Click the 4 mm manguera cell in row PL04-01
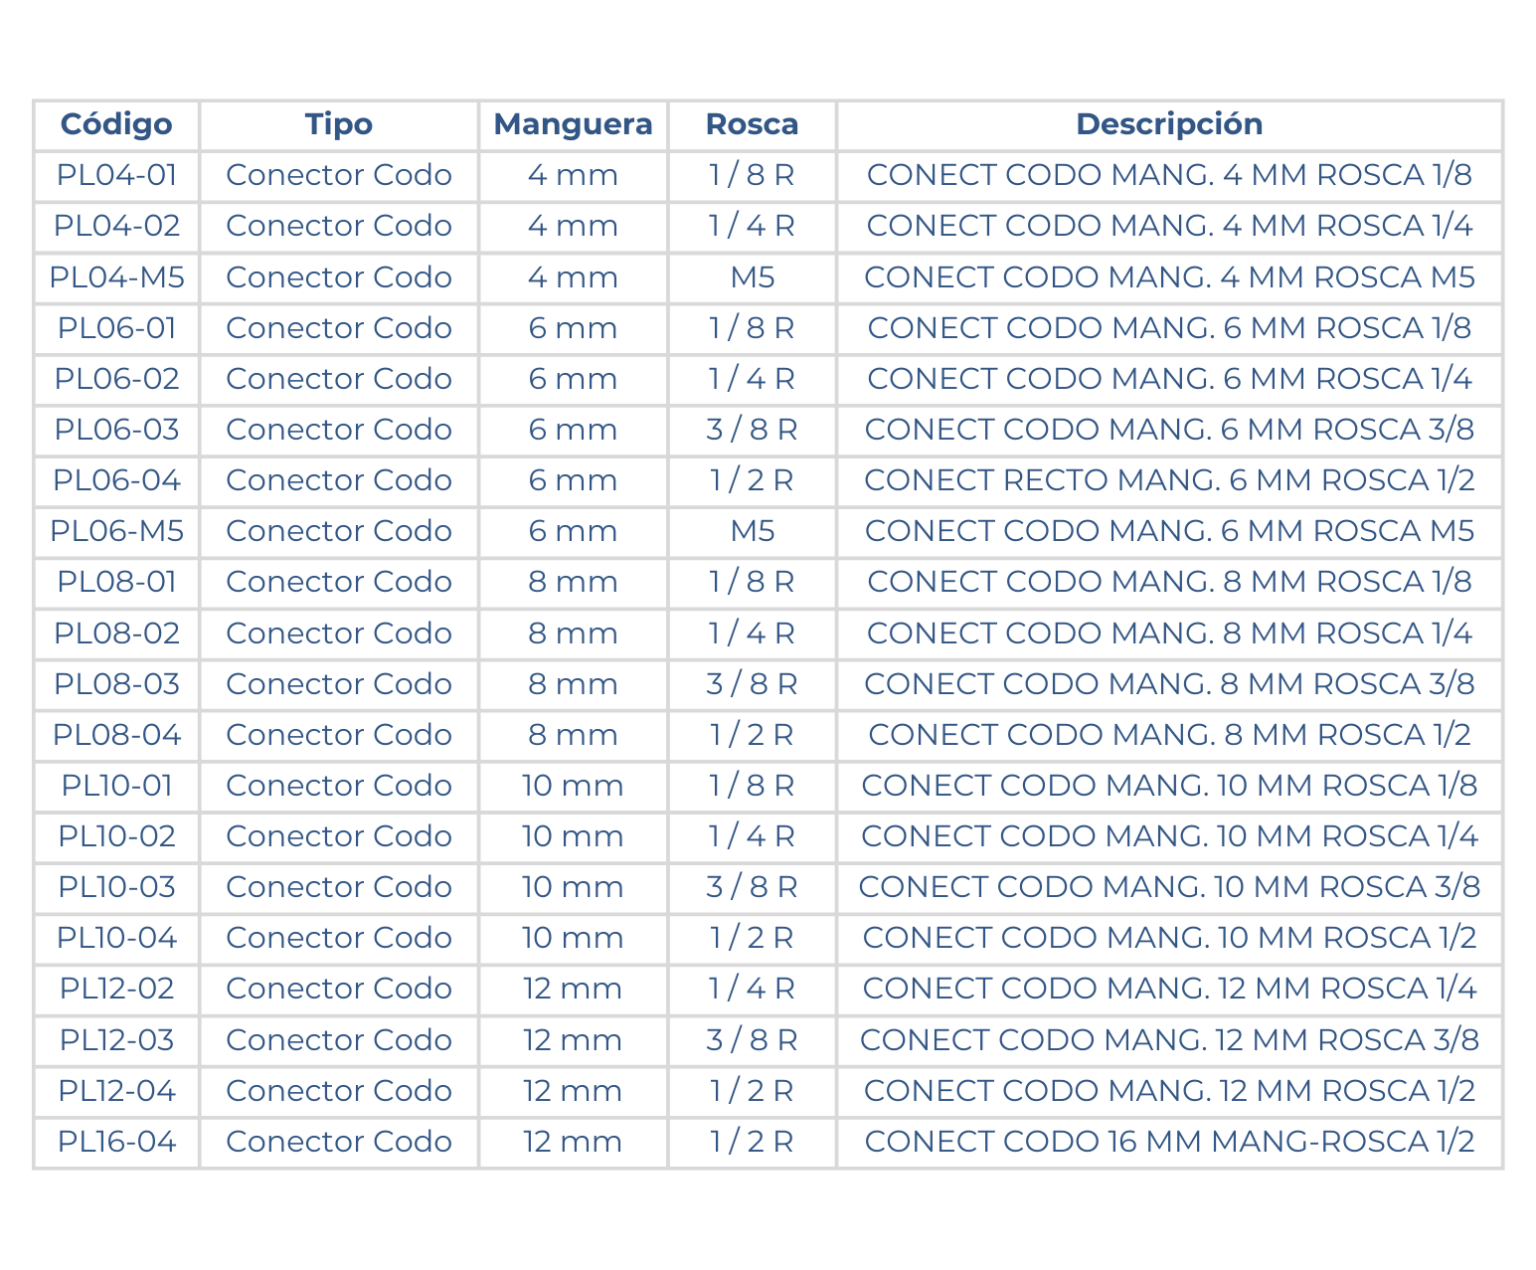1536x1270 pixels. [573, 175]
